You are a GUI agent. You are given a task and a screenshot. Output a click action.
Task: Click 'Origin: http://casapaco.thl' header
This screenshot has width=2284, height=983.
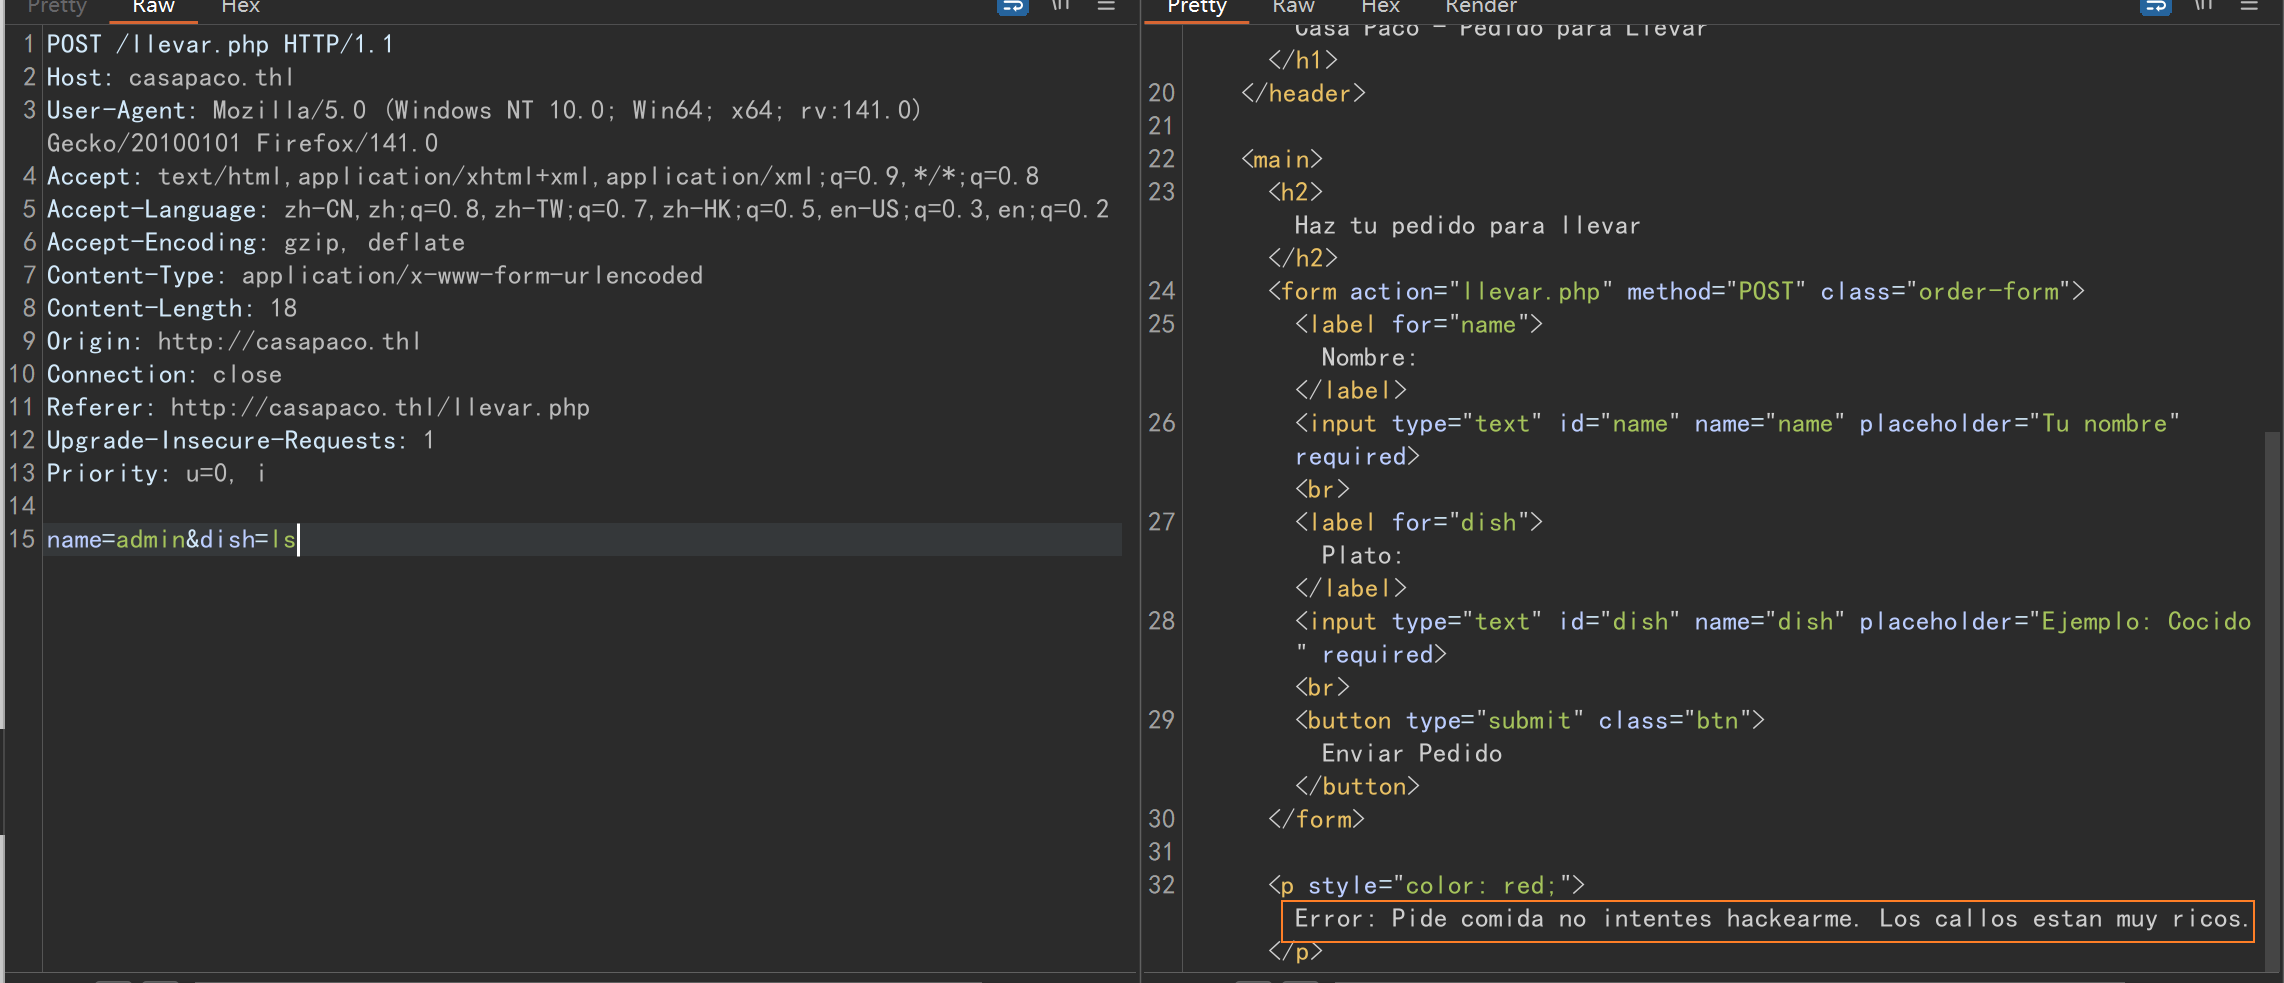(x=234, y=342)
